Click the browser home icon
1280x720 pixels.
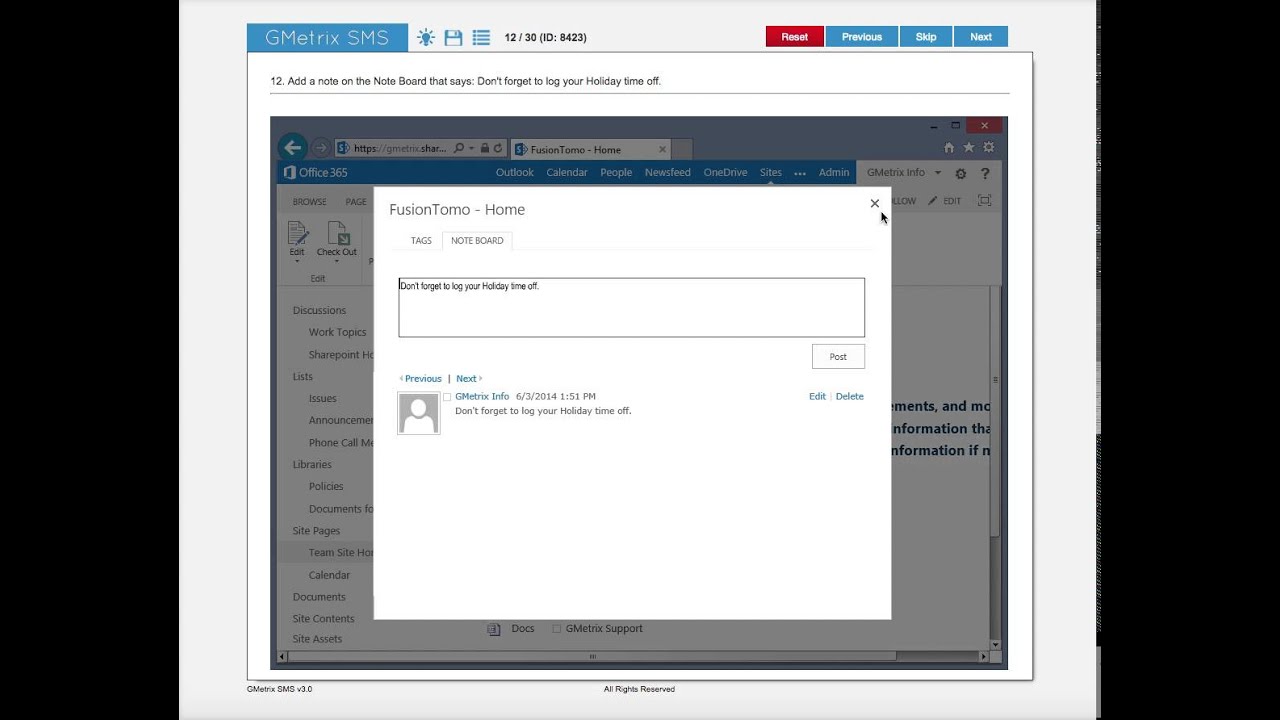[949, 148]
